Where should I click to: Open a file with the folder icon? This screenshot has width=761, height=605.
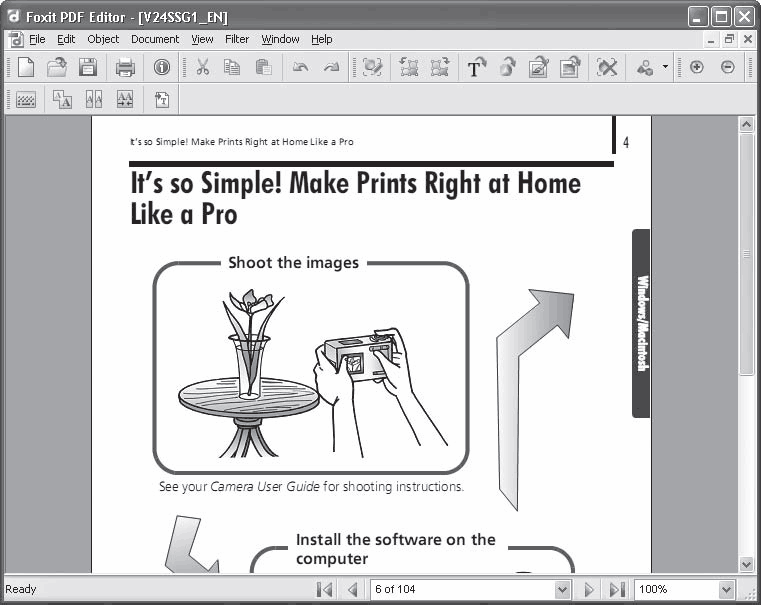(57, 67)
